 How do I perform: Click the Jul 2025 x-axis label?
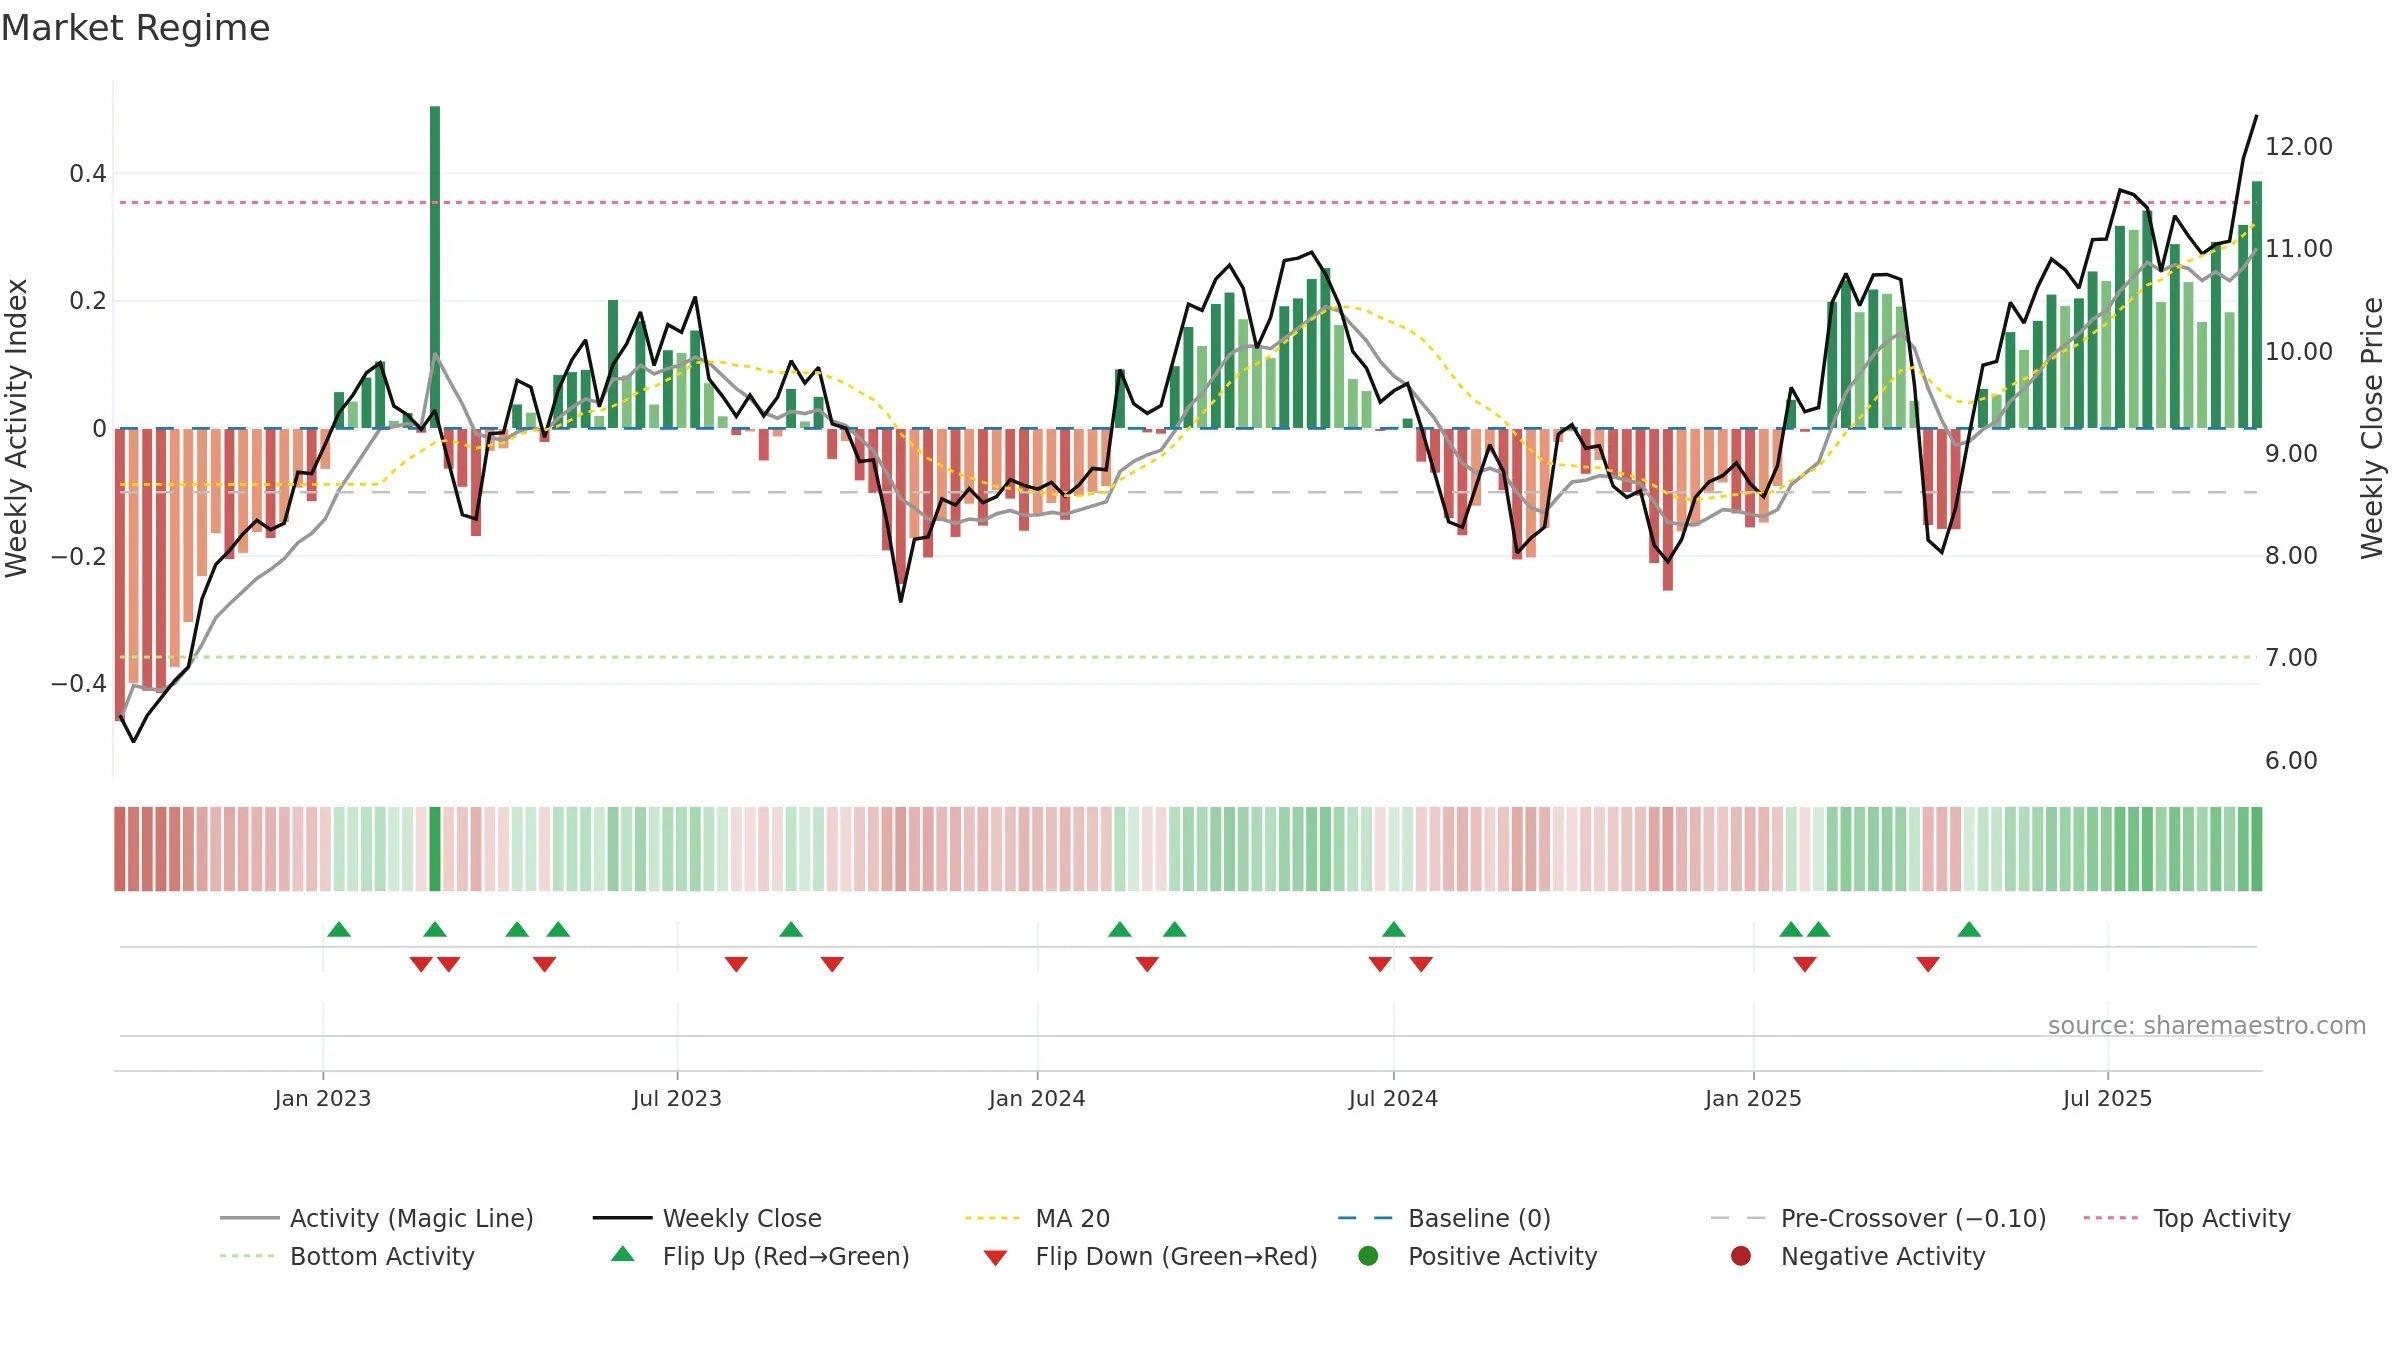pos(2107,1099)
